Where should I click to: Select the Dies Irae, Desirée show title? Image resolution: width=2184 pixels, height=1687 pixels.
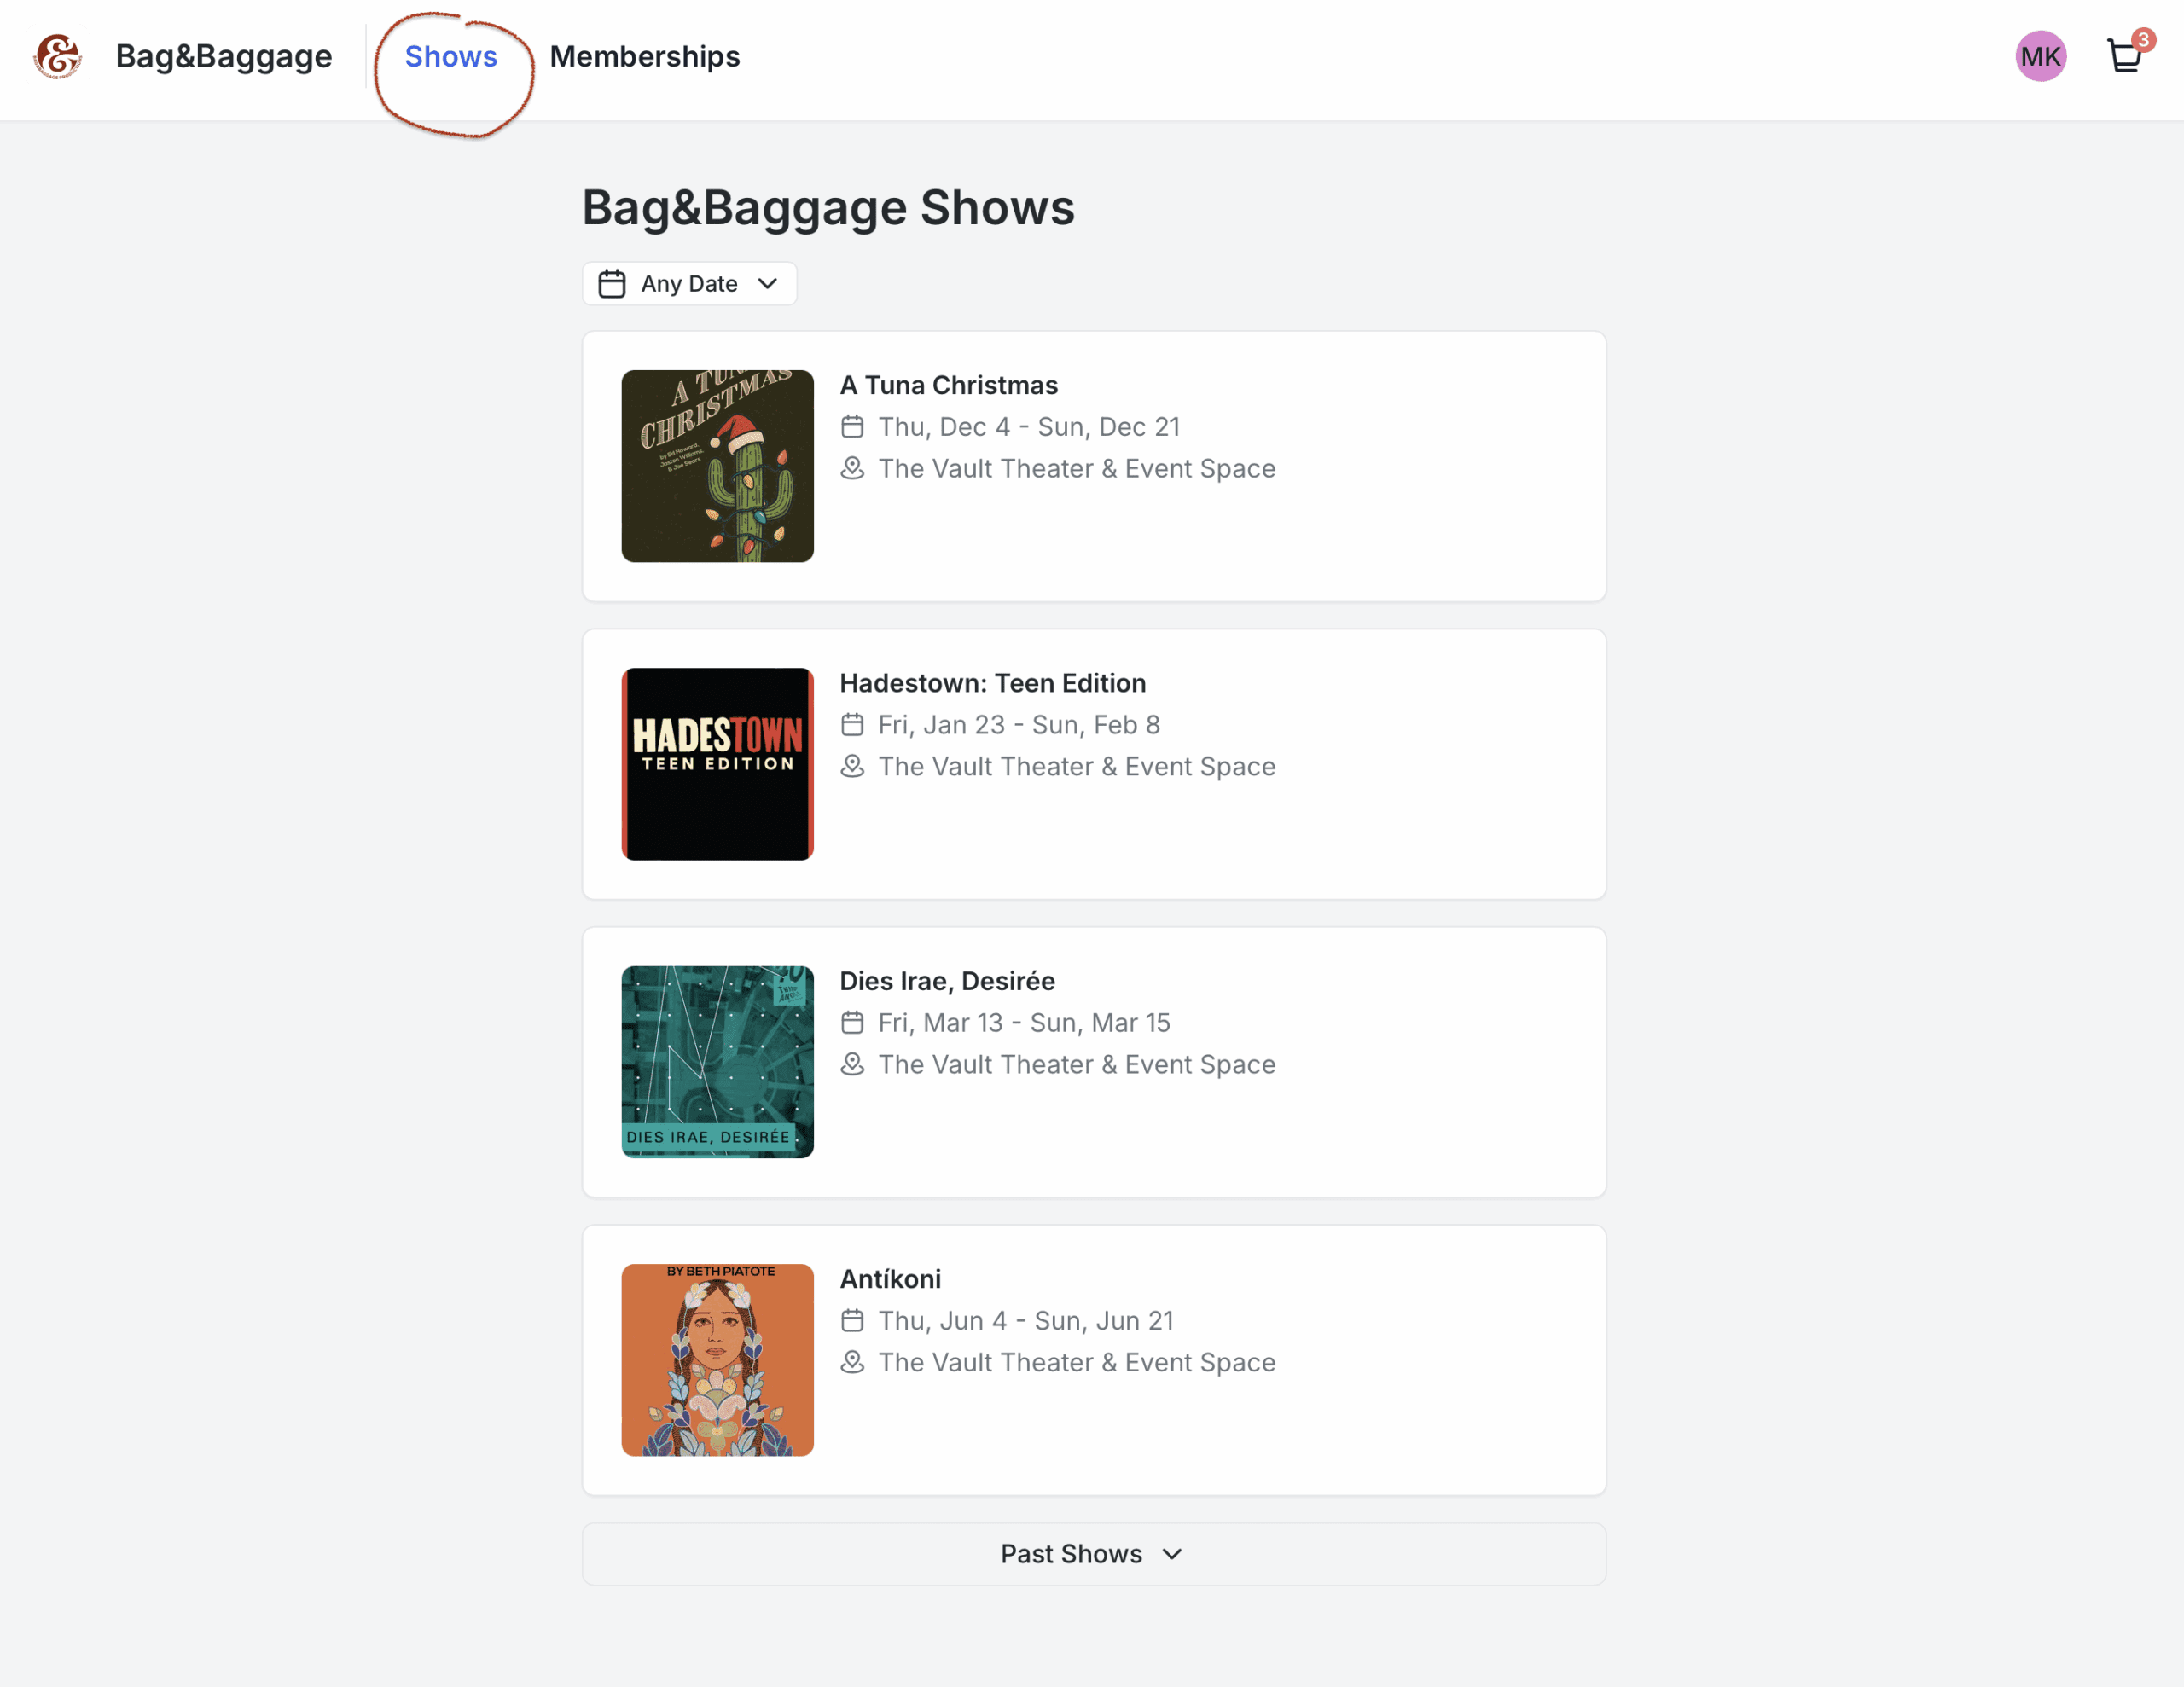click(x=946, y=981)
